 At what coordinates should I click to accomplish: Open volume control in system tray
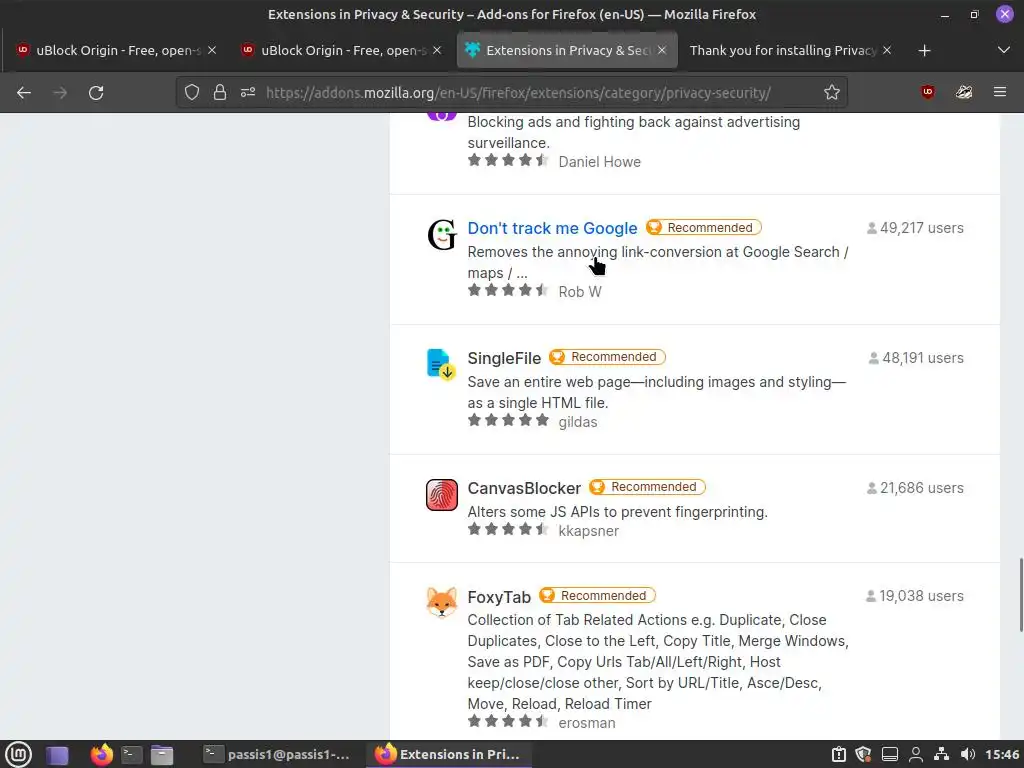coord(968,754)
